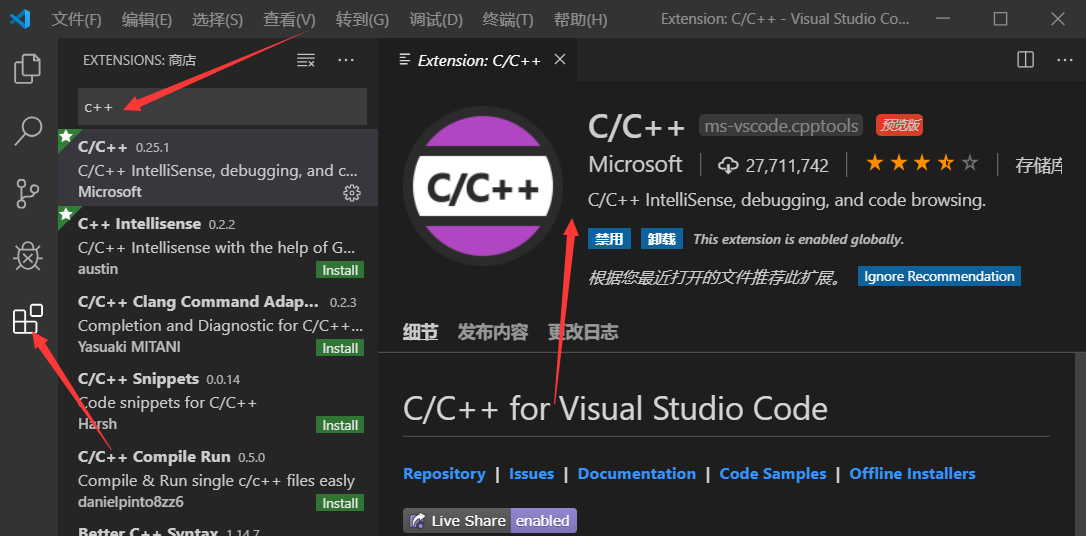Open the Debug view bug icon
Viewport: 1086px width, 536px height.
(28, 257)
